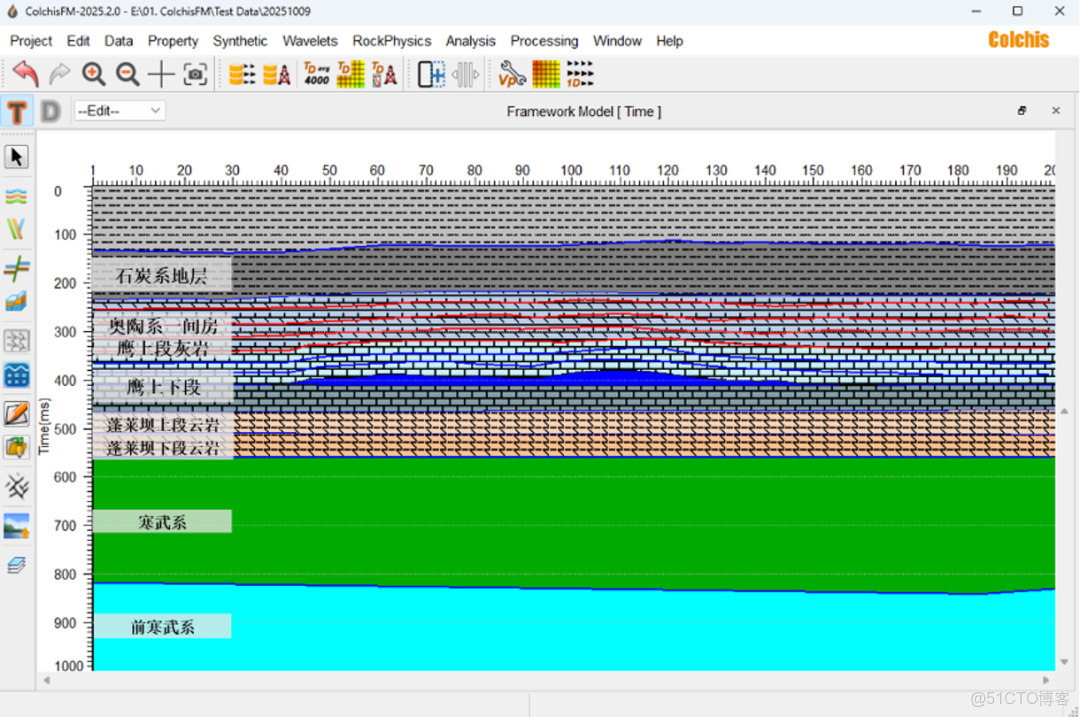Open the RockPhysics menu
The image size is (1080, 717).
point(391,41)
